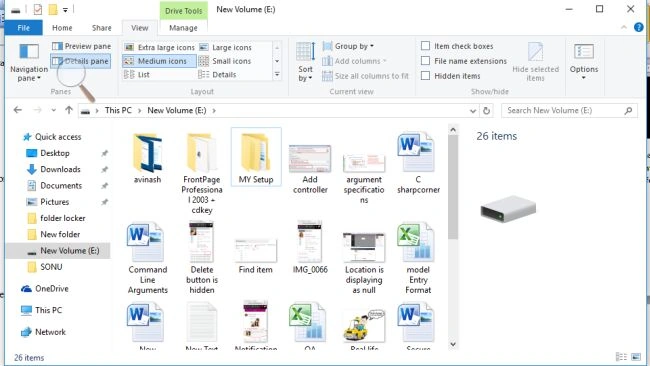Switch to the Share ribbon tab

(x=102, y=28)
